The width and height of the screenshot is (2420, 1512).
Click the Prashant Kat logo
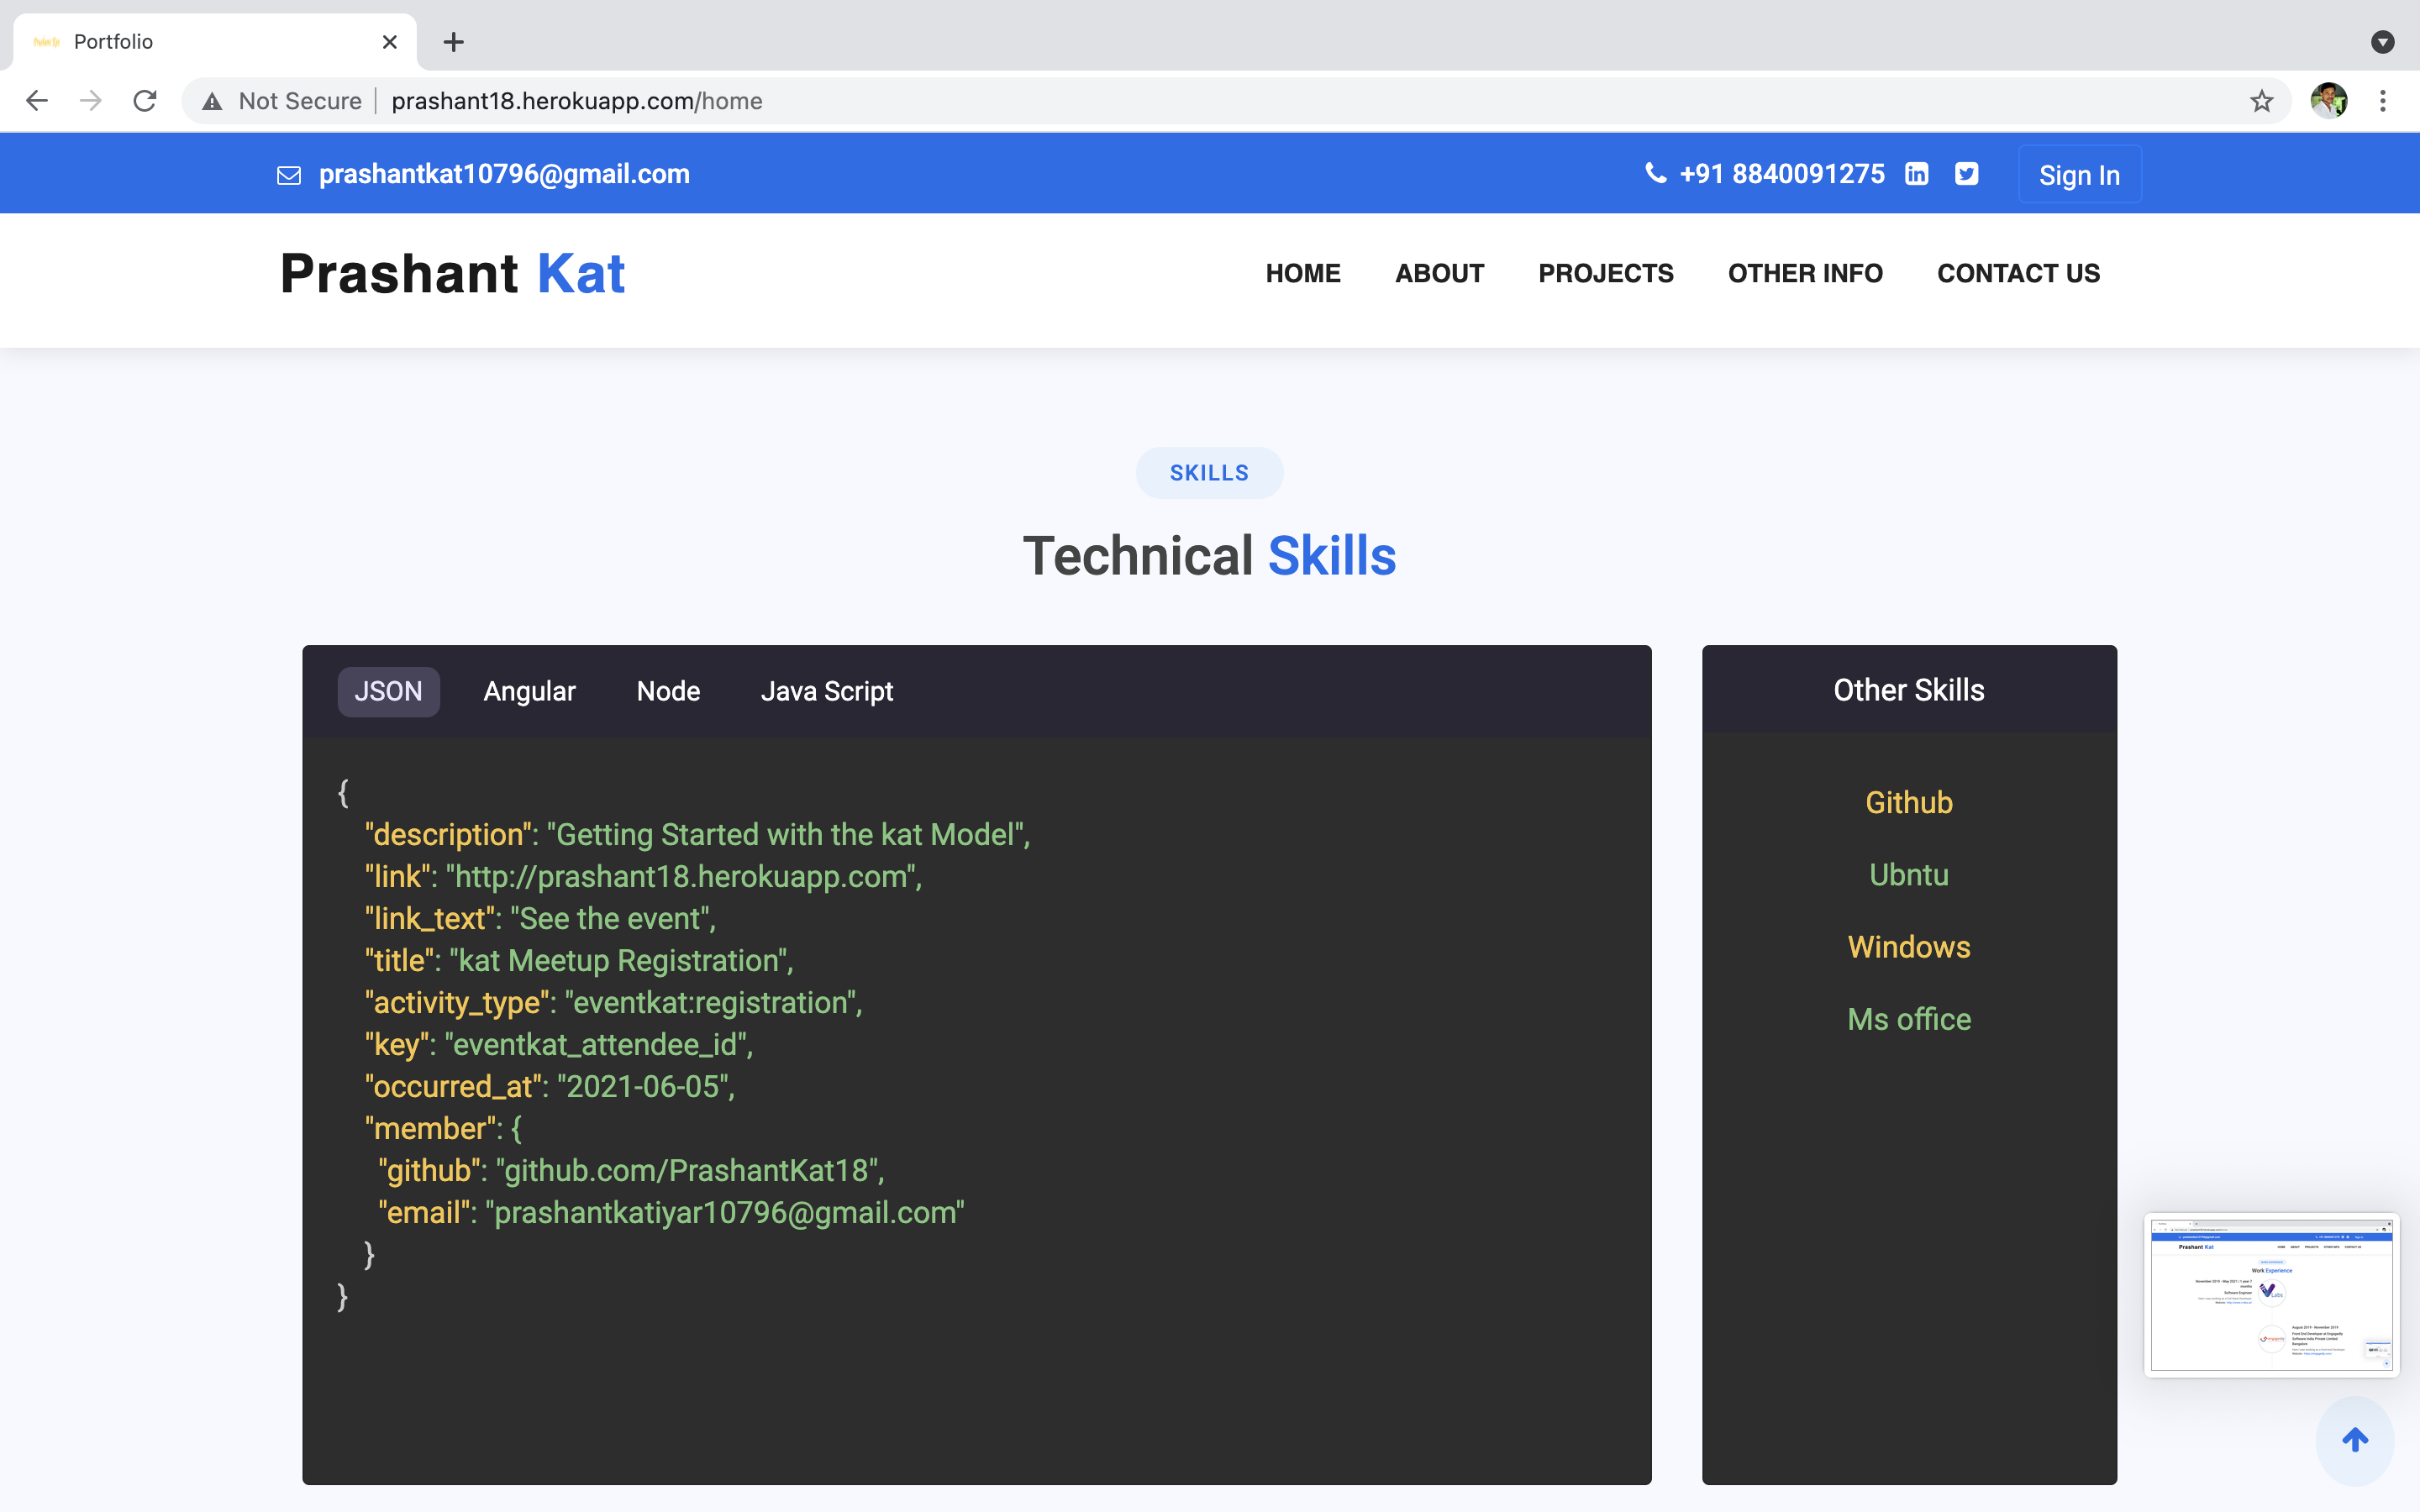(x=452, y=273)
